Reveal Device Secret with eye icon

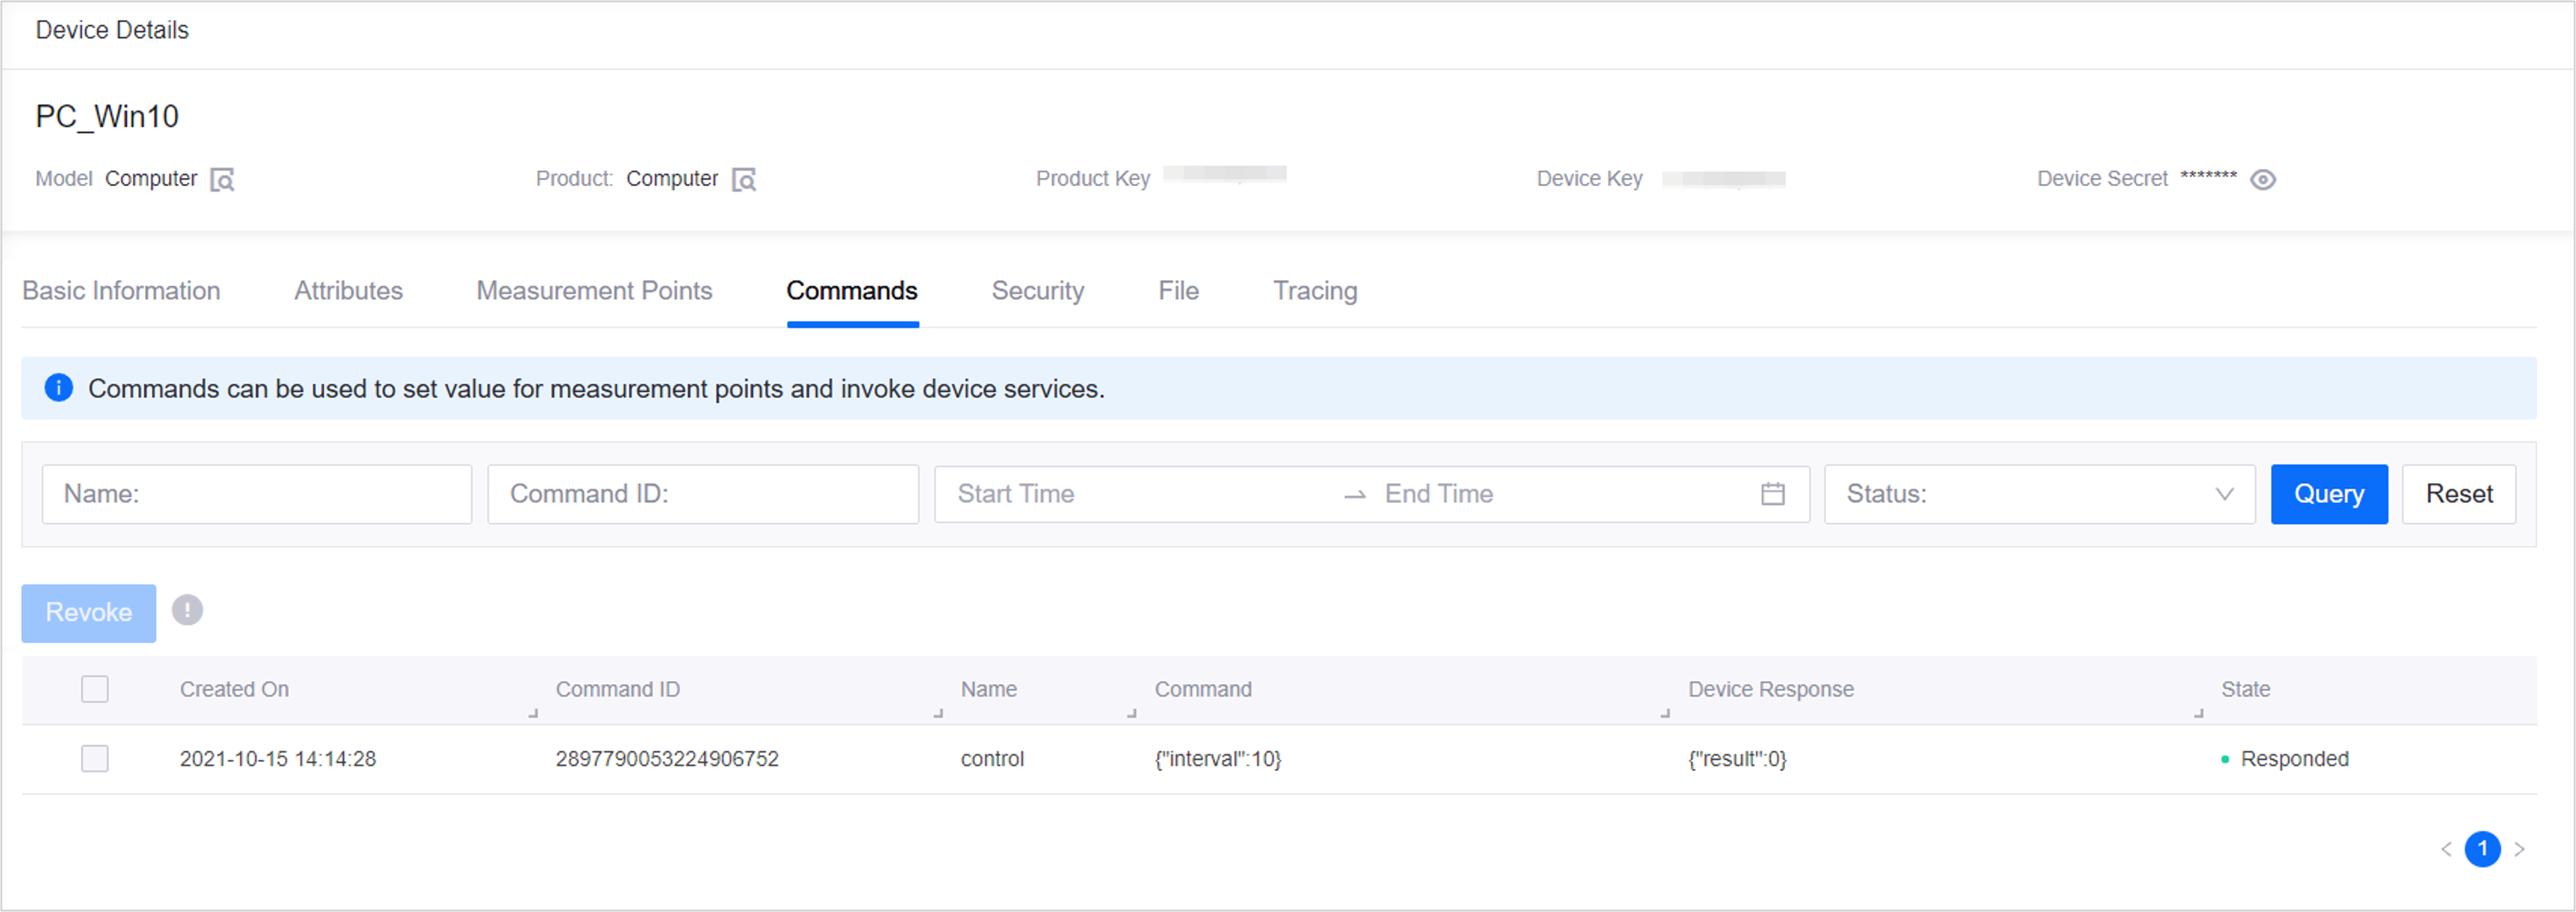pos(2262,180)
